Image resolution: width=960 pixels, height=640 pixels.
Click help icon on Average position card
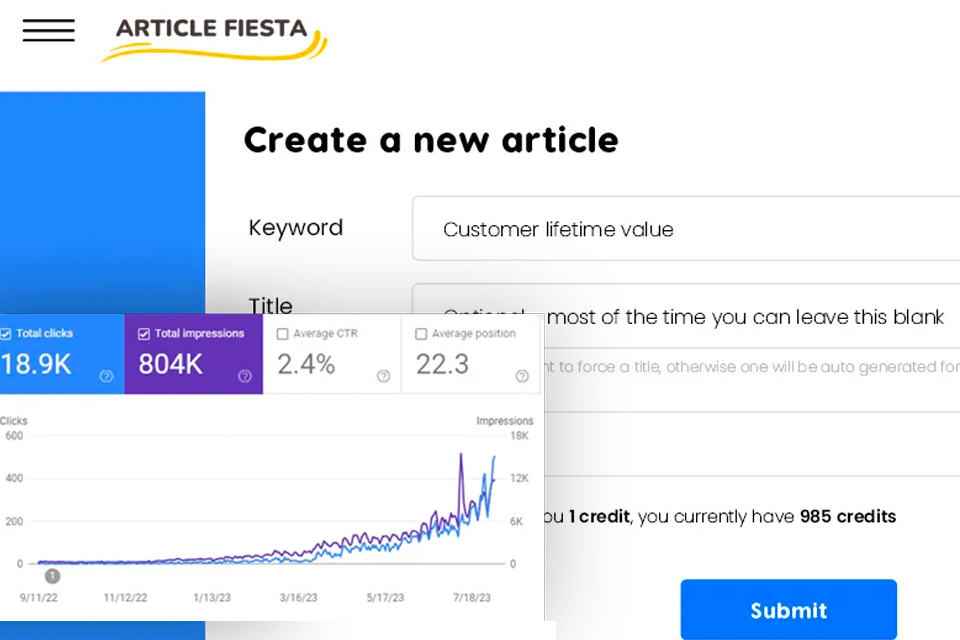coord(522,376)
